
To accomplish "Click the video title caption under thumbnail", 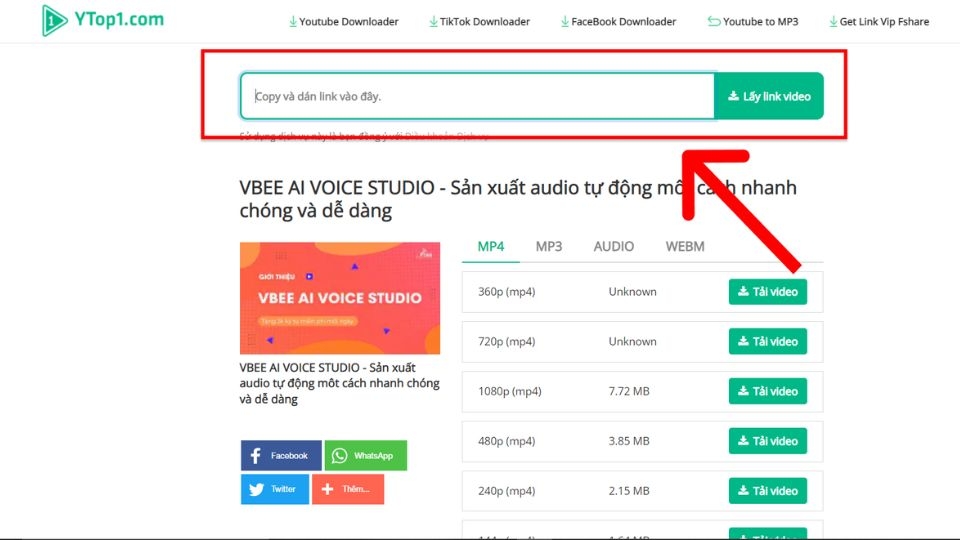I will tap(339, 383).
